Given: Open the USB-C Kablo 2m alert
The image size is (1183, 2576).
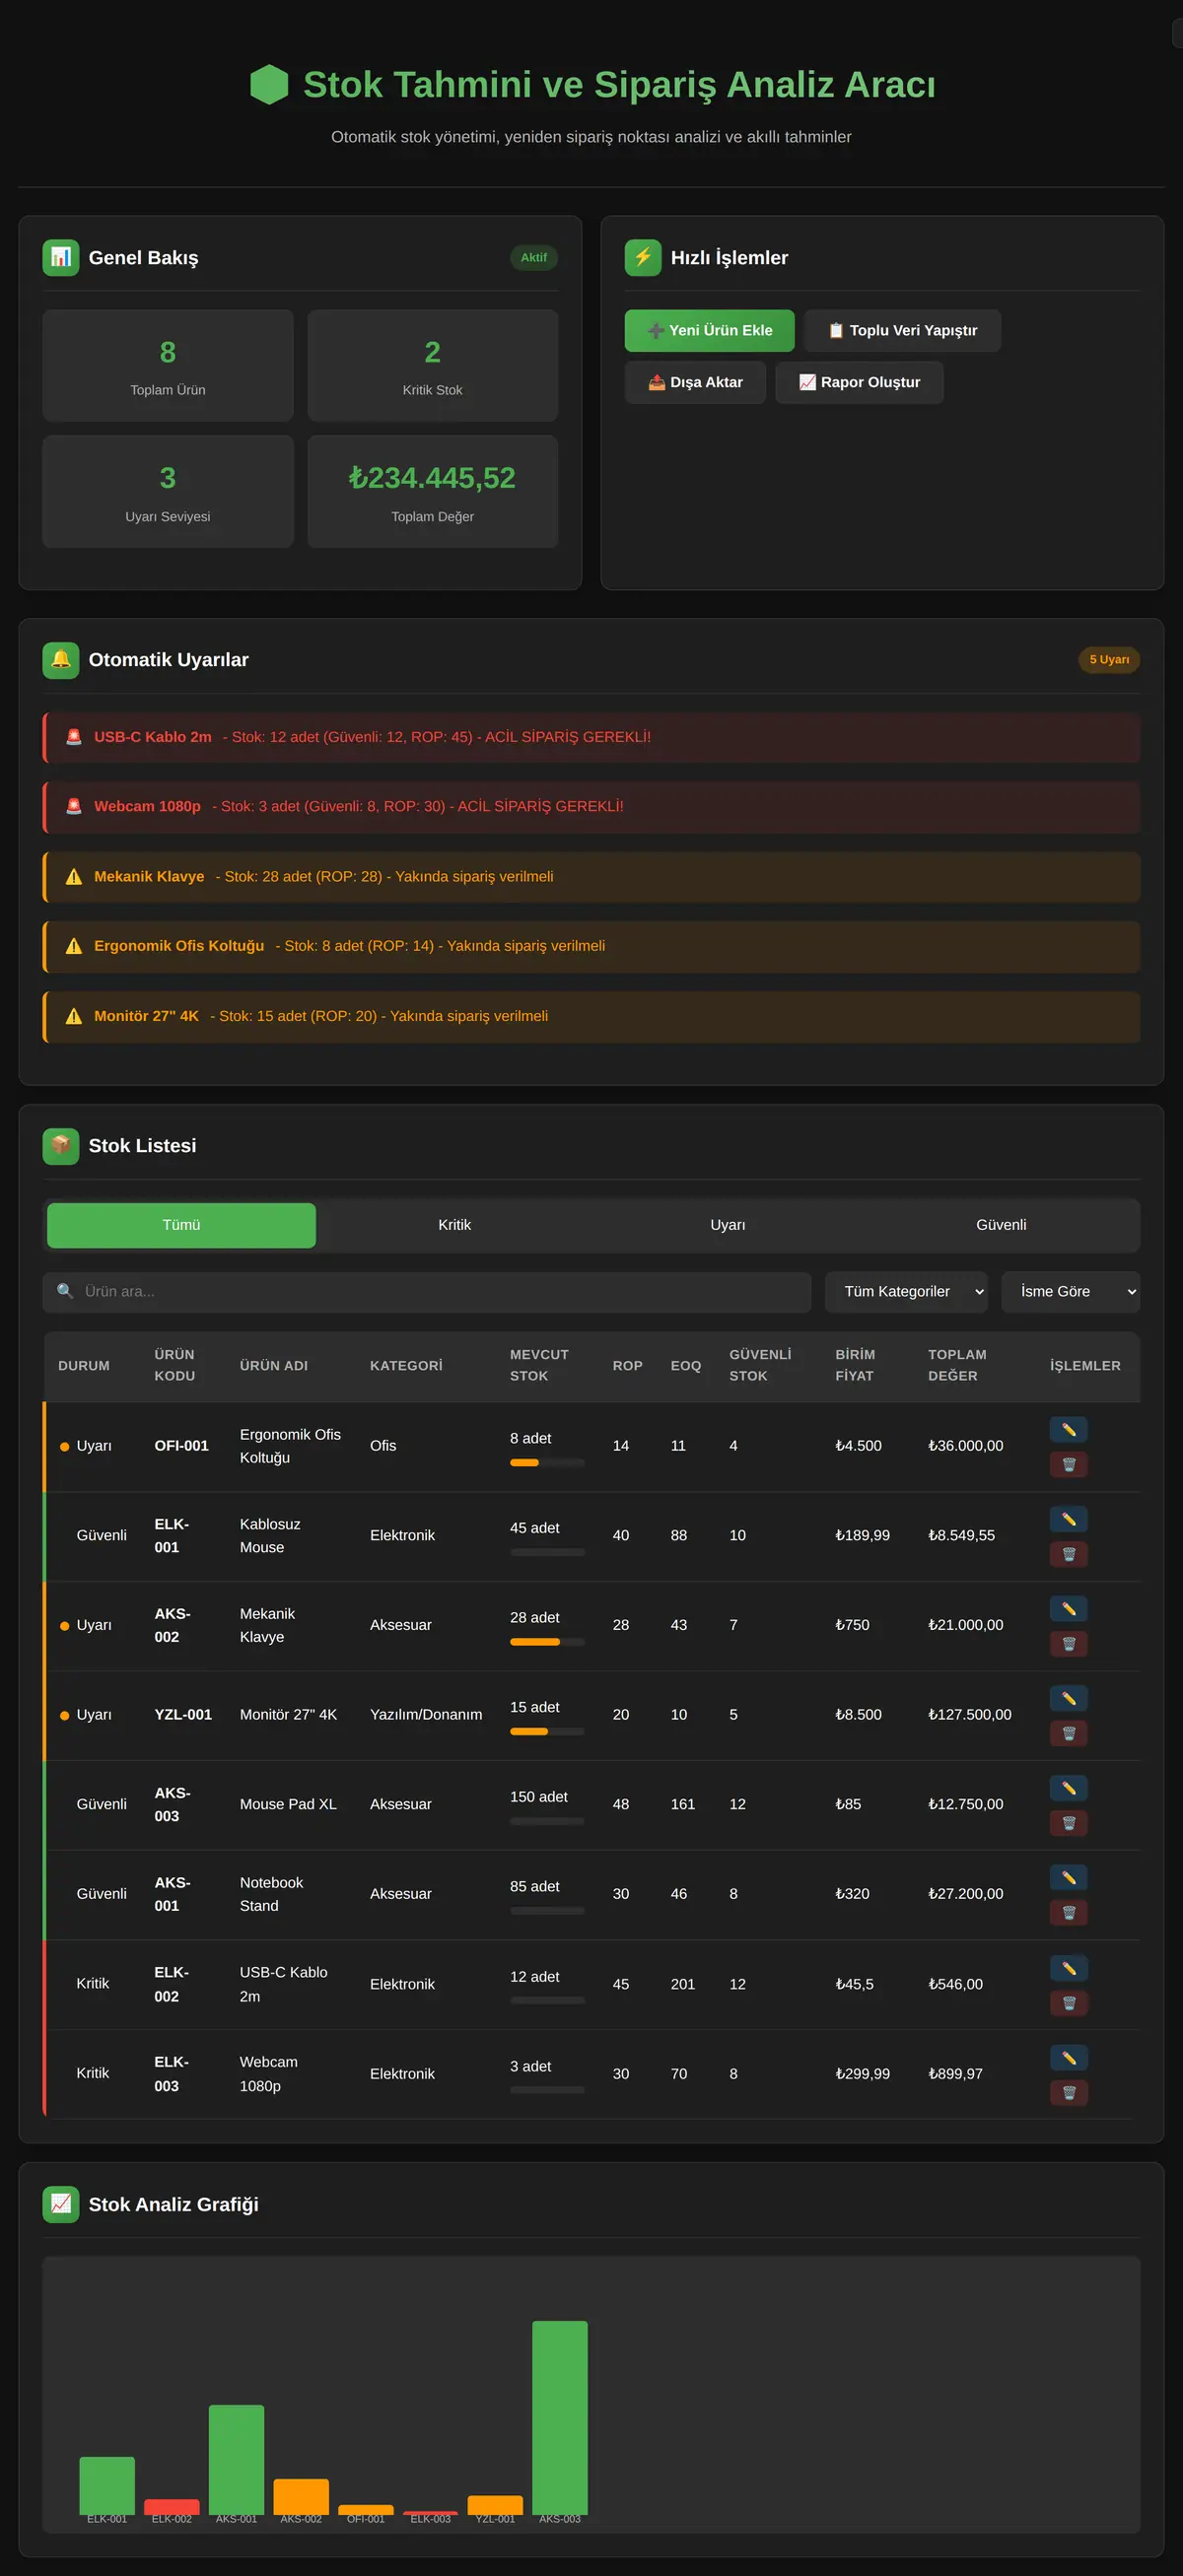Looking at the screenshot, I should tap(591, 737).
